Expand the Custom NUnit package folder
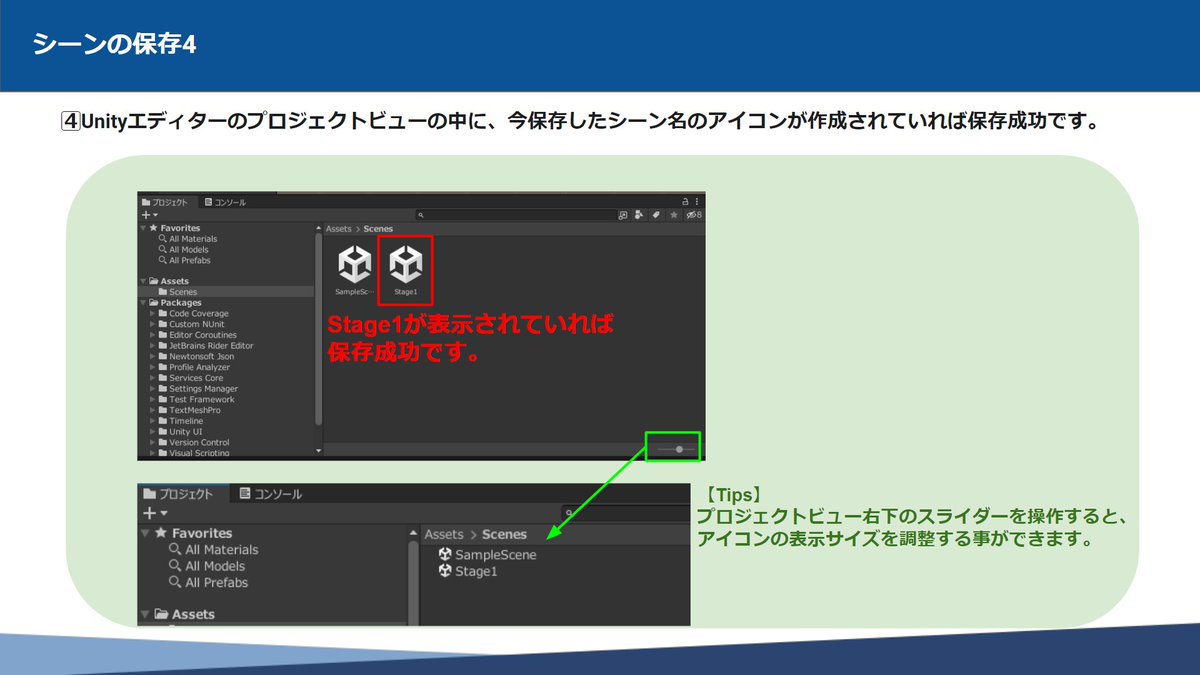Viewport: 1200px width, 675px height. 151,324
